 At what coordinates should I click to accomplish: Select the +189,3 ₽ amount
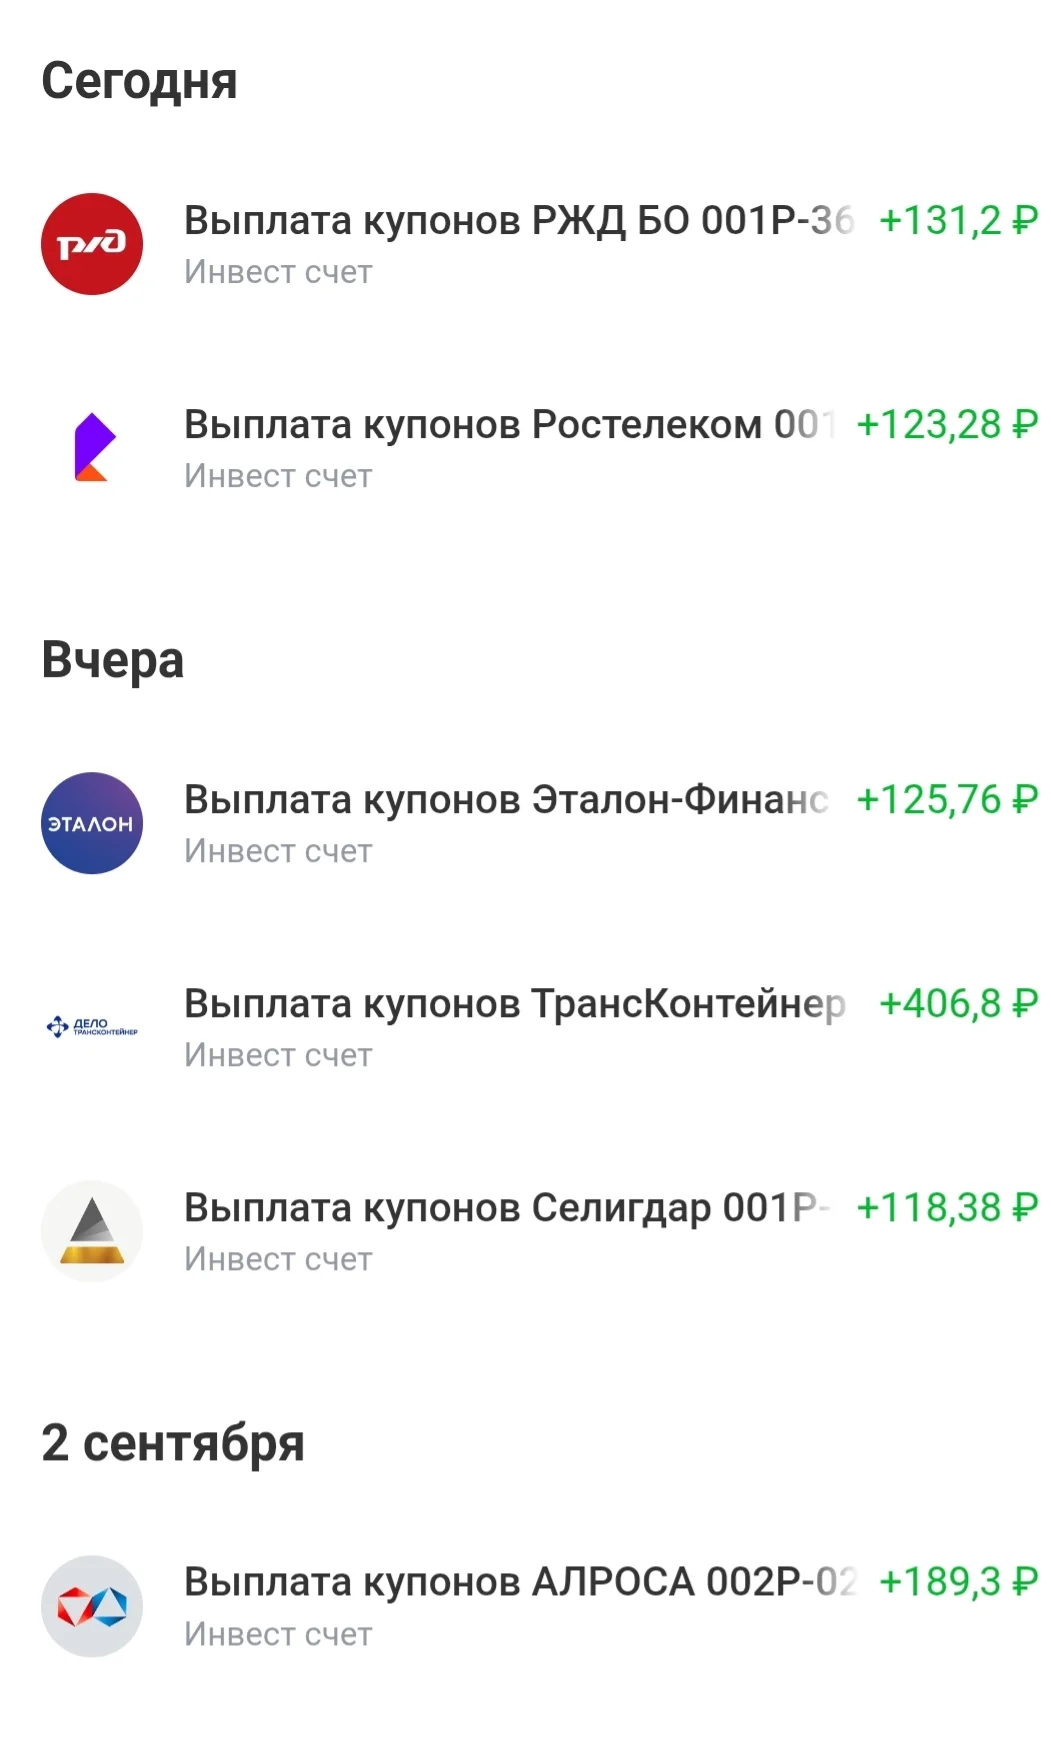[x=958, y=1582]
